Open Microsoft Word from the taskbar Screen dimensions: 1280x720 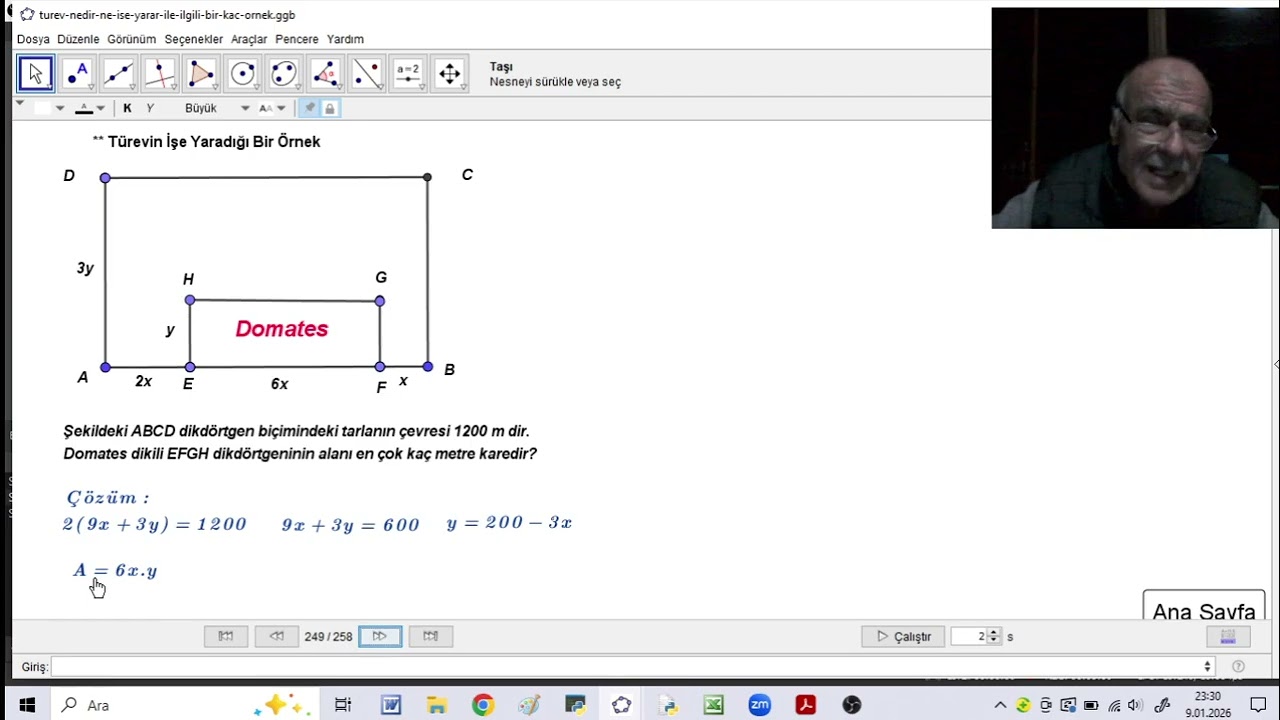tap(391, 705)
